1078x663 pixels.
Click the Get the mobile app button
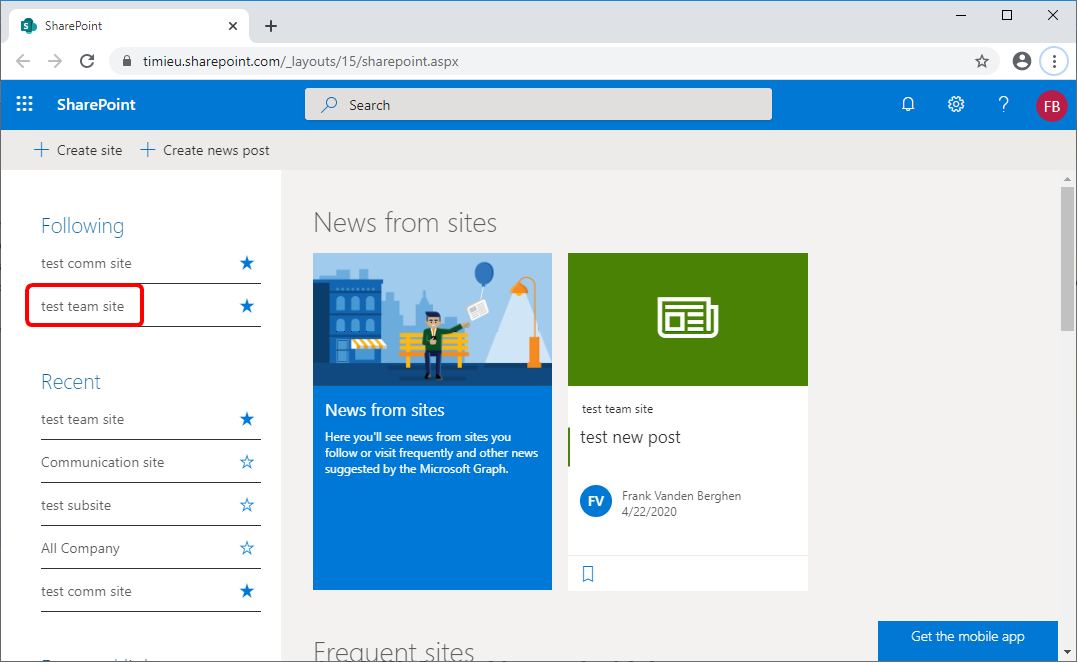pos(967,640)
